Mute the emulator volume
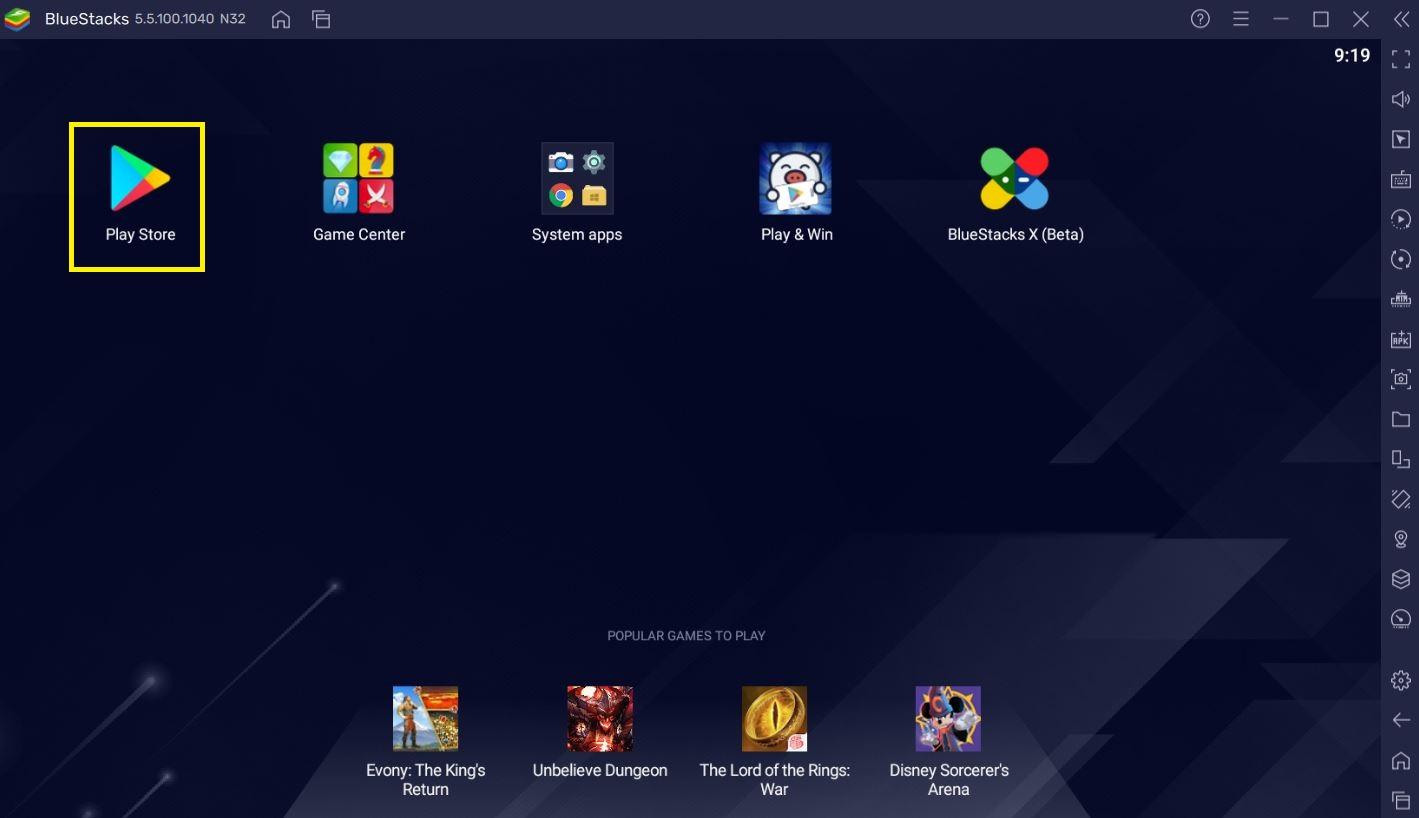The height and width of the screenshot is (818, 1419). point(1400,98)
